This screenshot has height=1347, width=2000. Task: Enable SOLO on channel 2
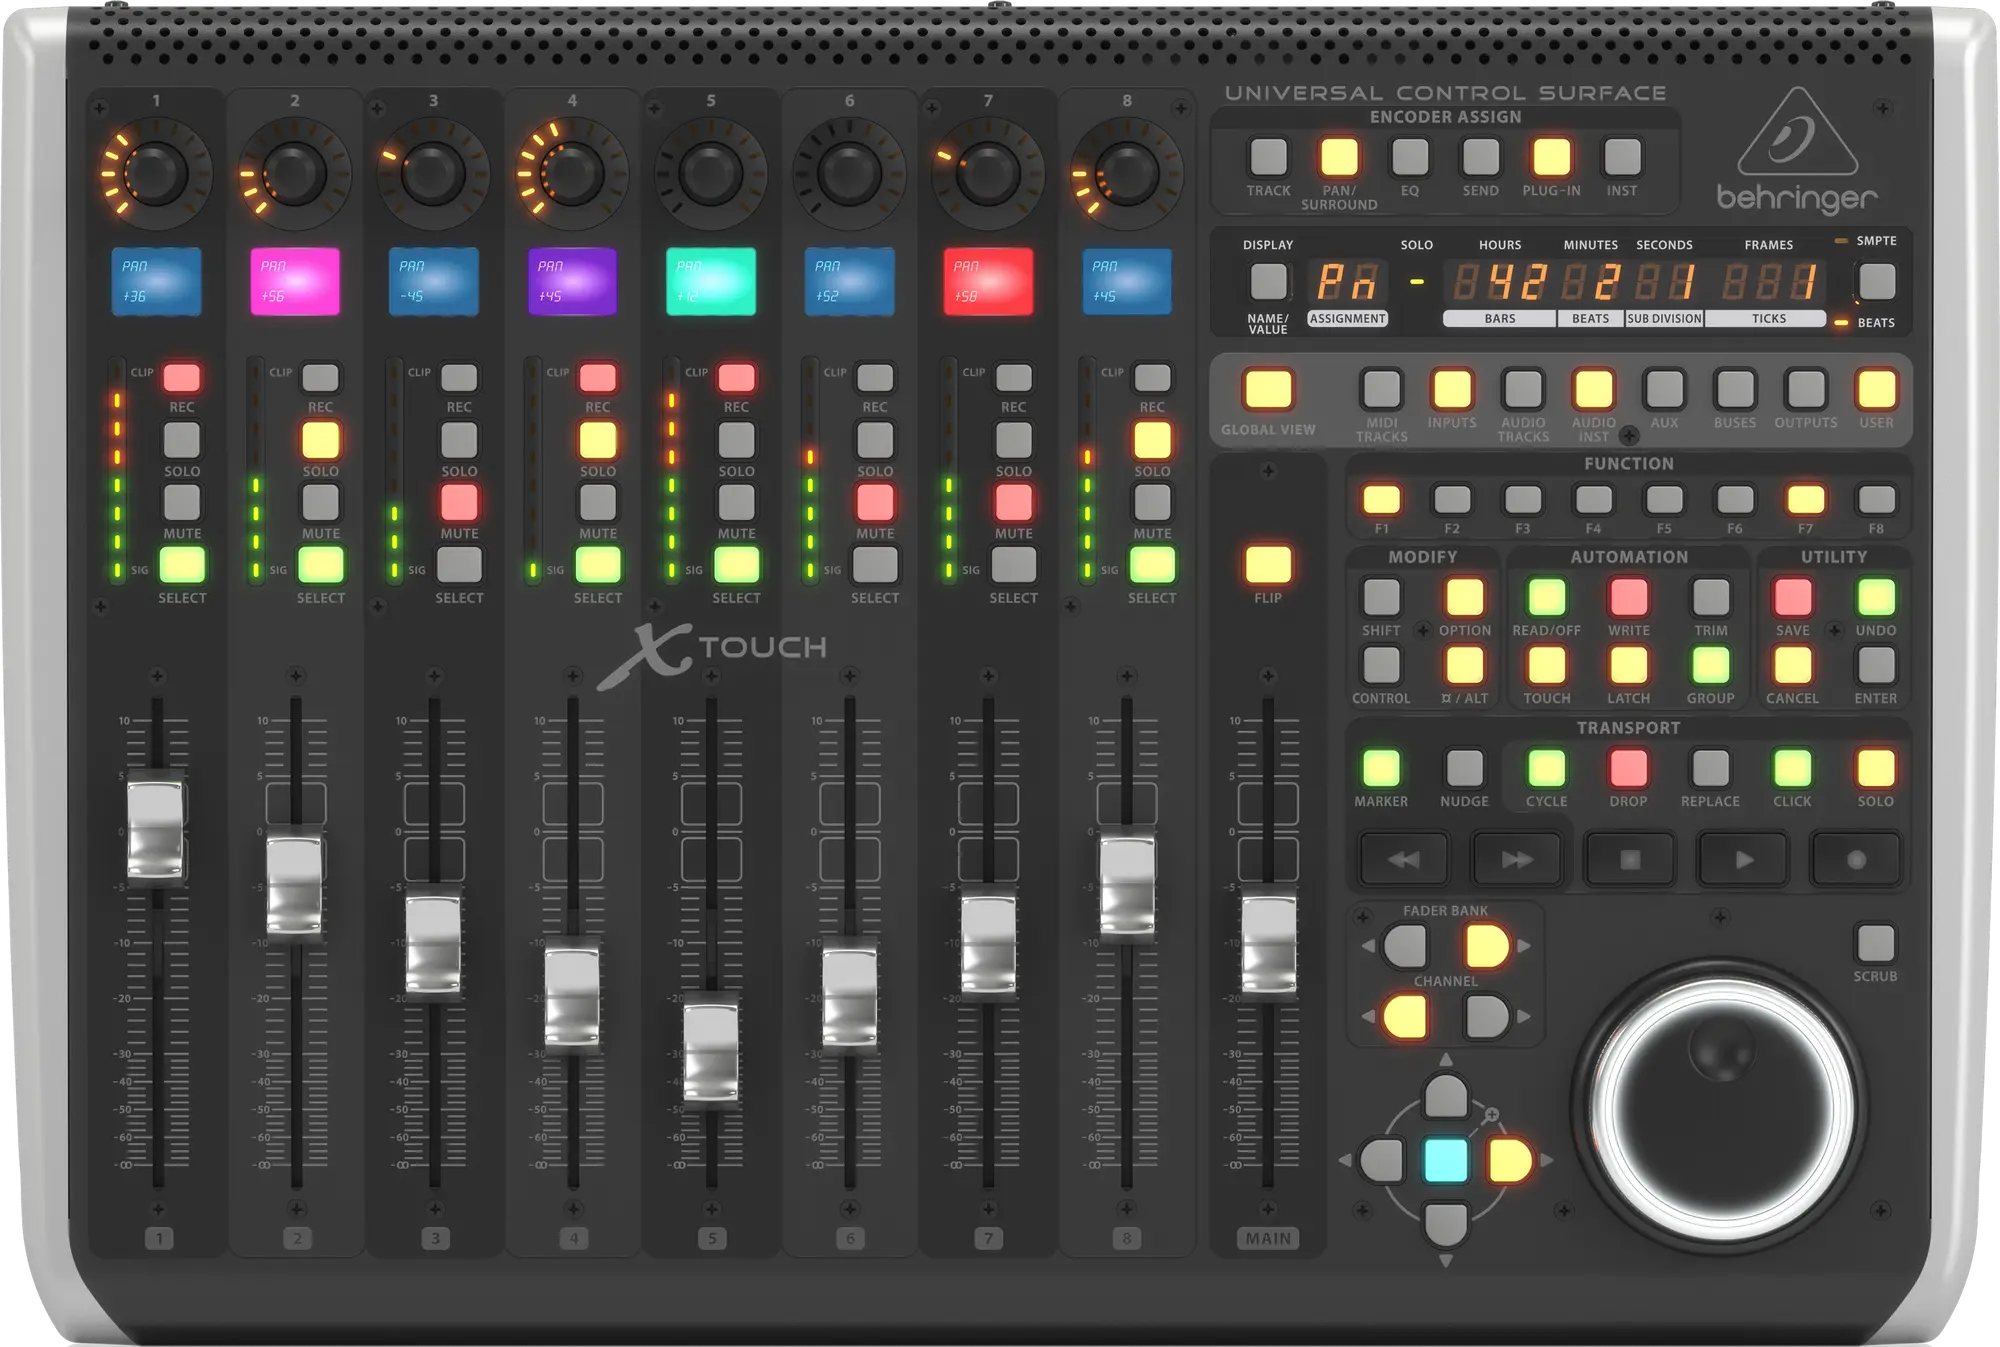click(x=321, y=440)
